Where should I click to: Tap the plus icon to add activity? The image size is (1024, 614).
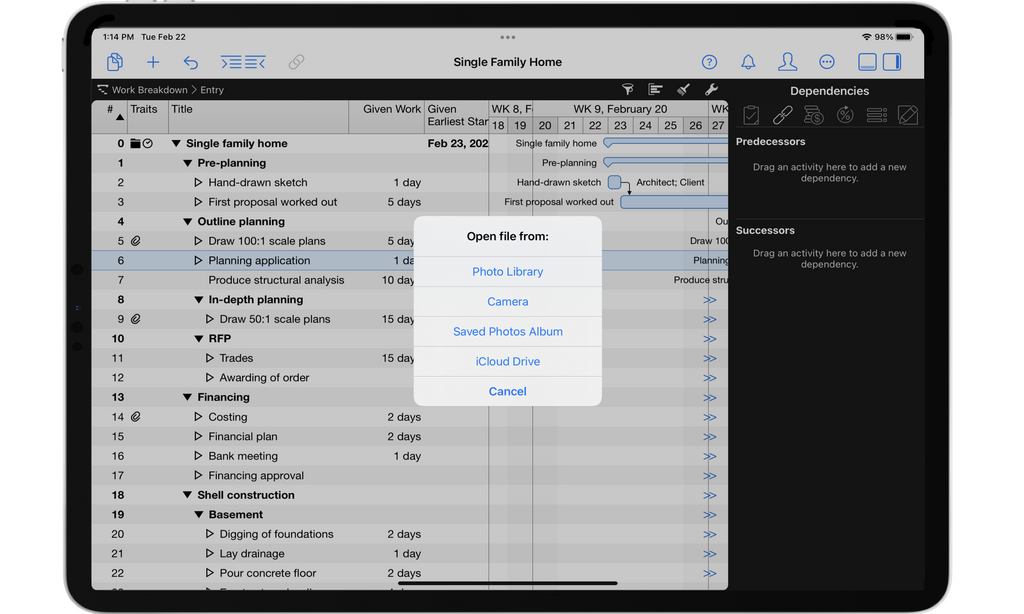coord(153,62)
